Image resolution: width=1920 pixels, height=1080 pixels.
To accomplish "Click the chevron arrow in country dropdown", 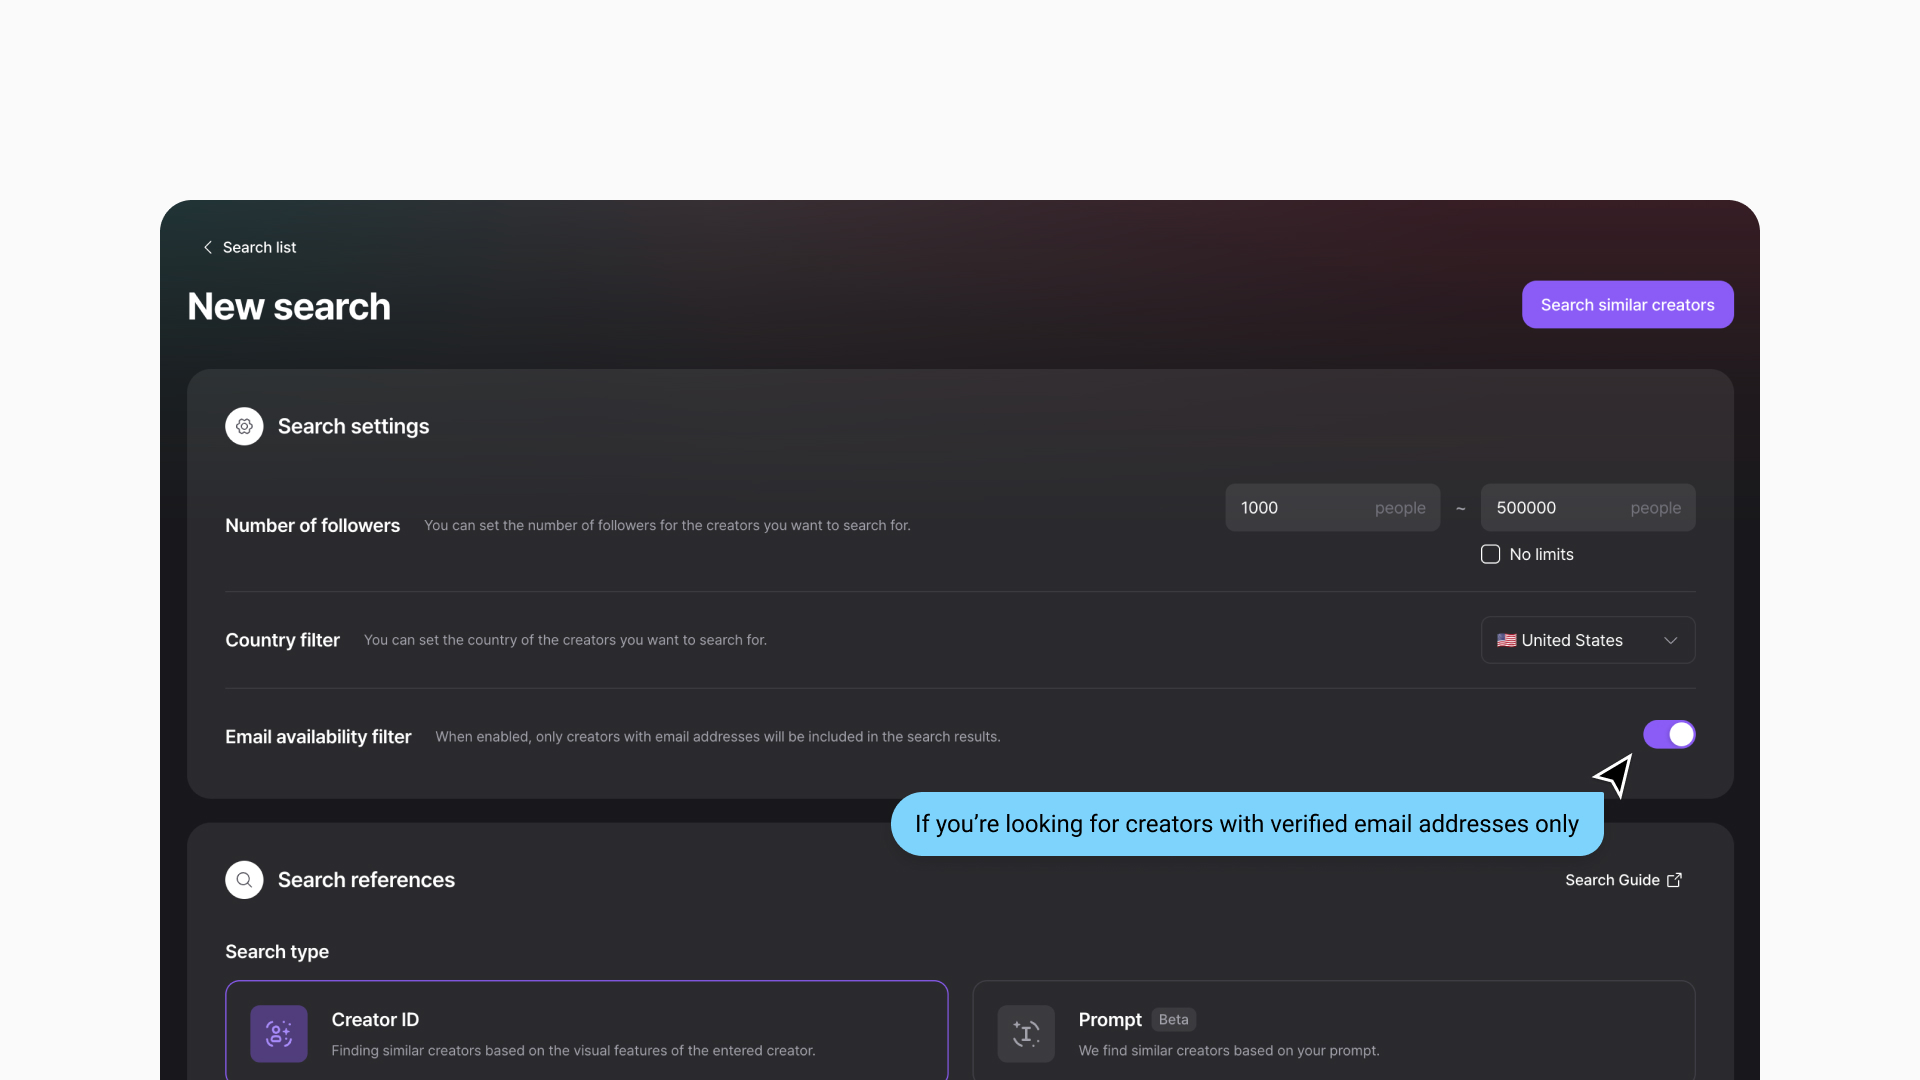I will [x=1670, y=640].
